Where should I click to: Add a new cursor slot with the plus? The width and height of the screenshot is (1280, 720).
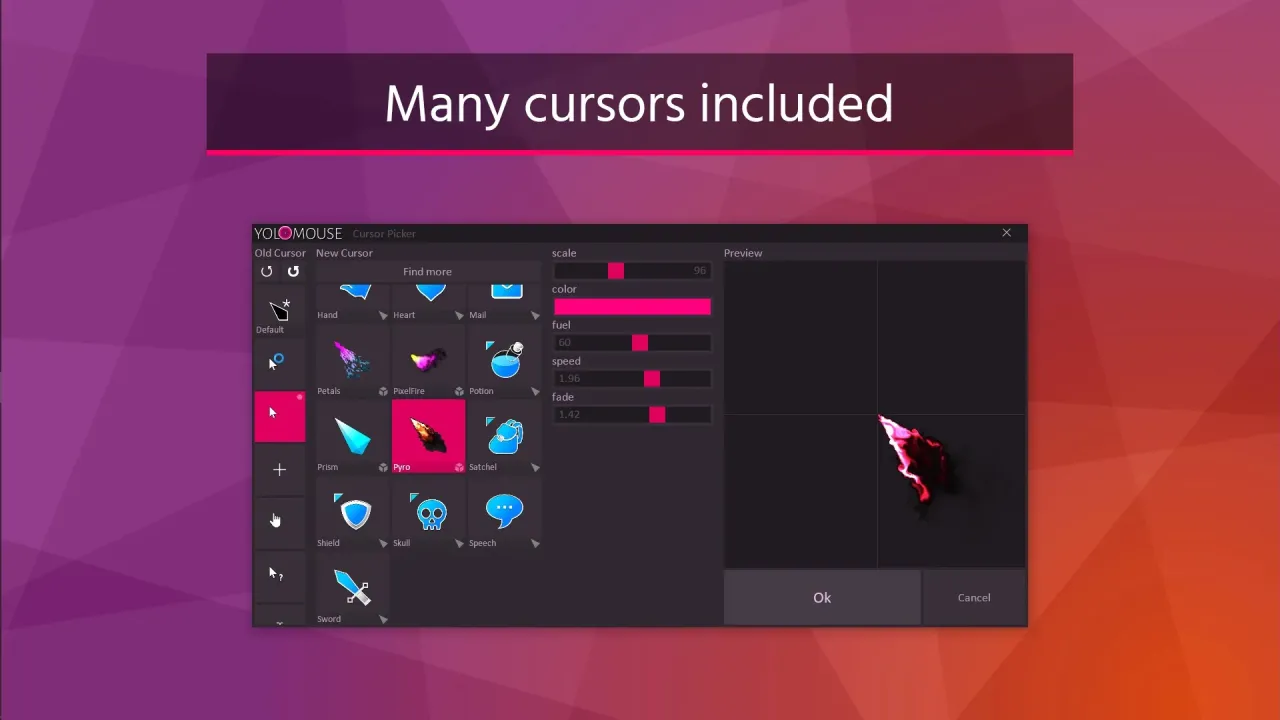pyautogui.click(x=279, y=469)
